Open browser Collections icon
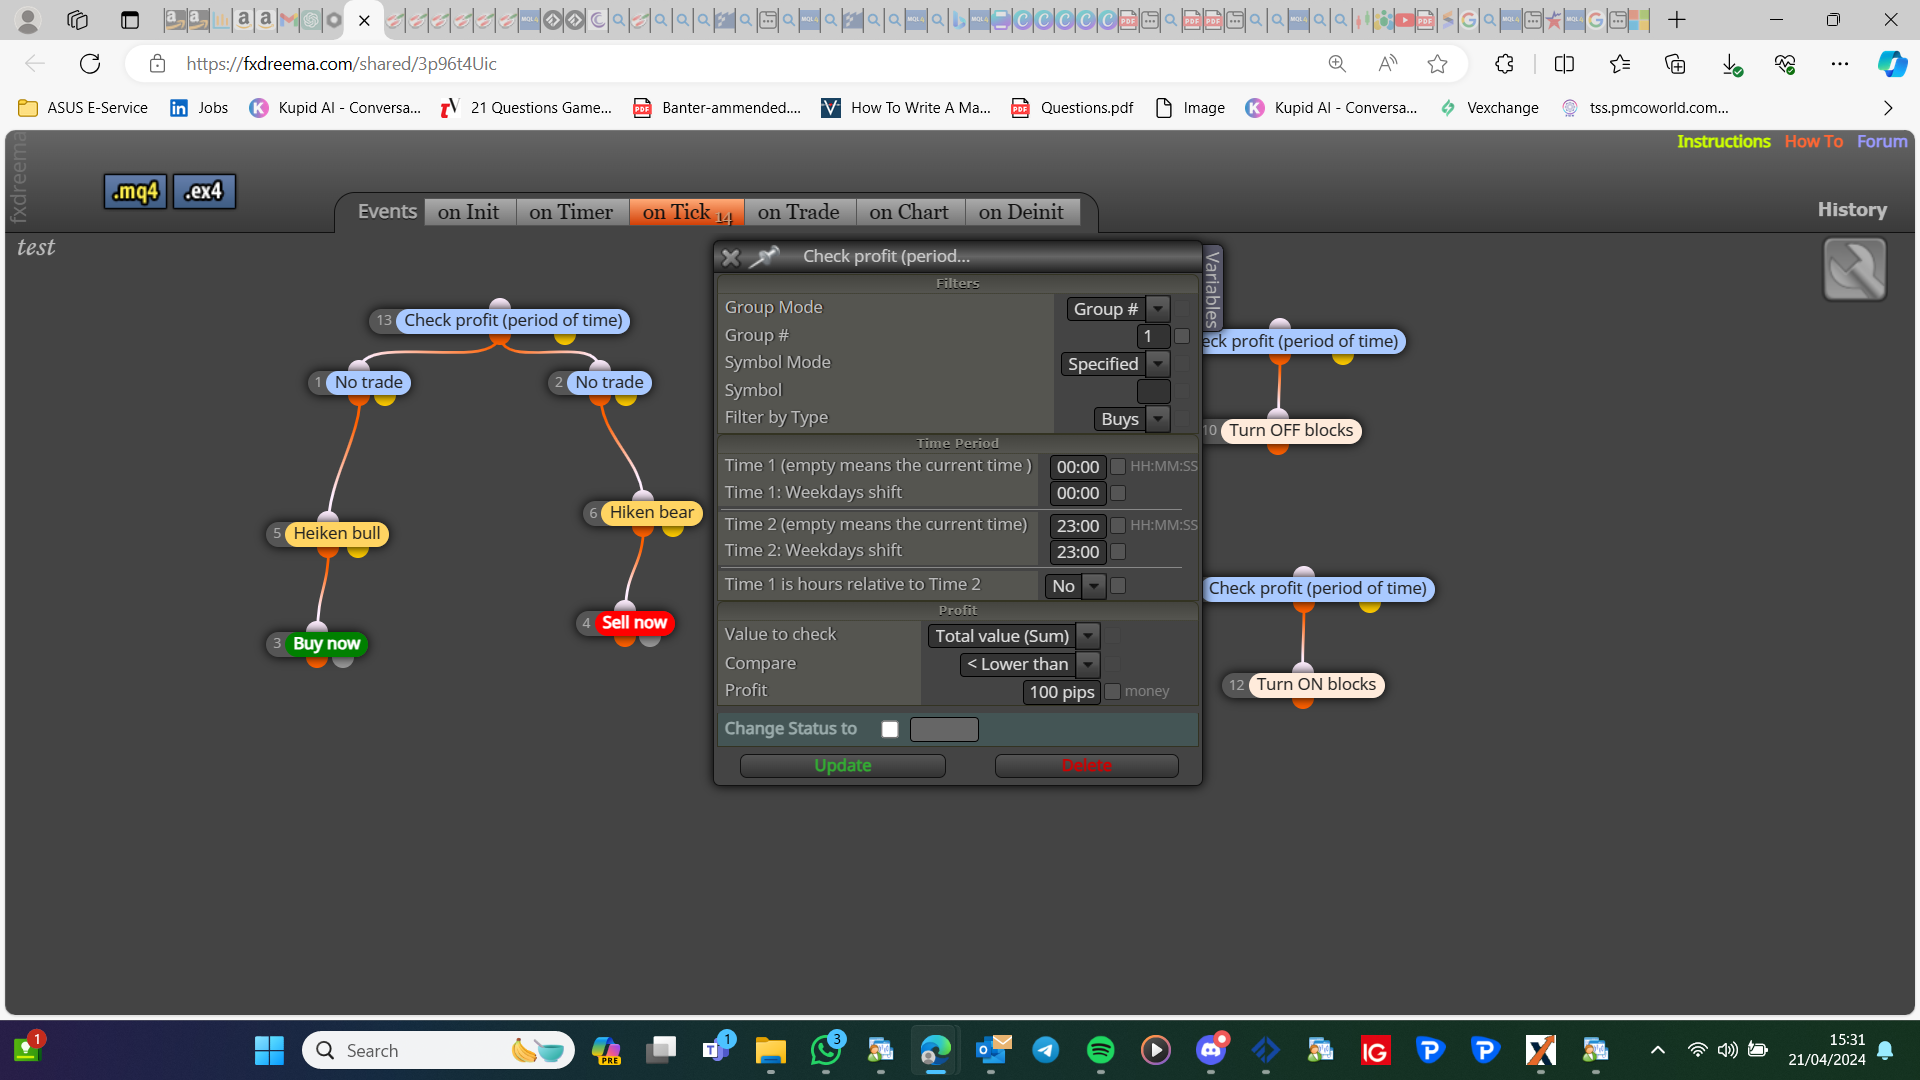1920x1080 pixels. pos(1675,64)
